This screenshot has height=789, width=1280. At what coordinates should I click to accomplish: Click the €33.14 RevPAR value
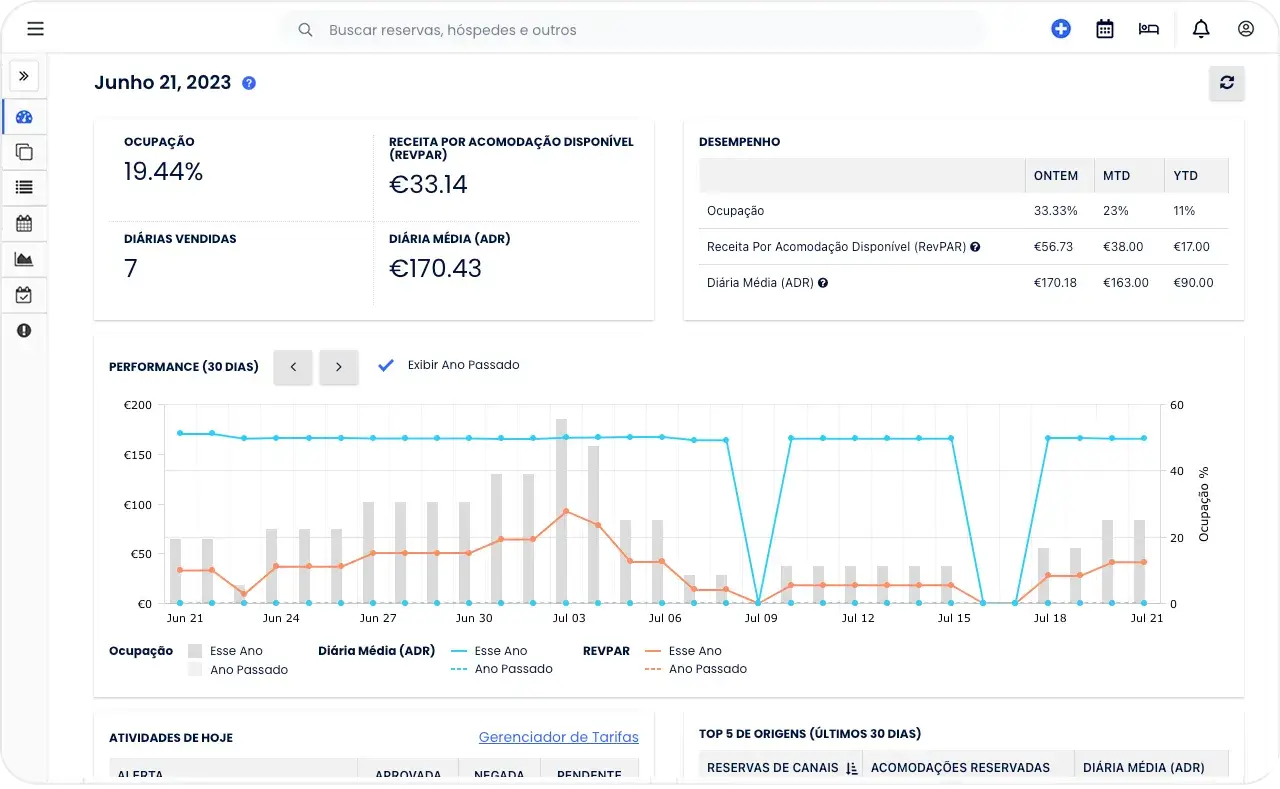[428, 185]
